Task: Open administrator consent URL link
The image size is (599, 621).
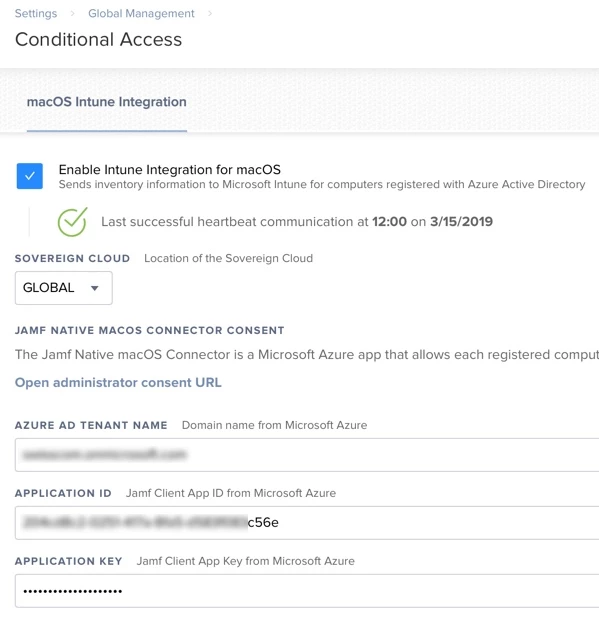Action: coord(118,383)
